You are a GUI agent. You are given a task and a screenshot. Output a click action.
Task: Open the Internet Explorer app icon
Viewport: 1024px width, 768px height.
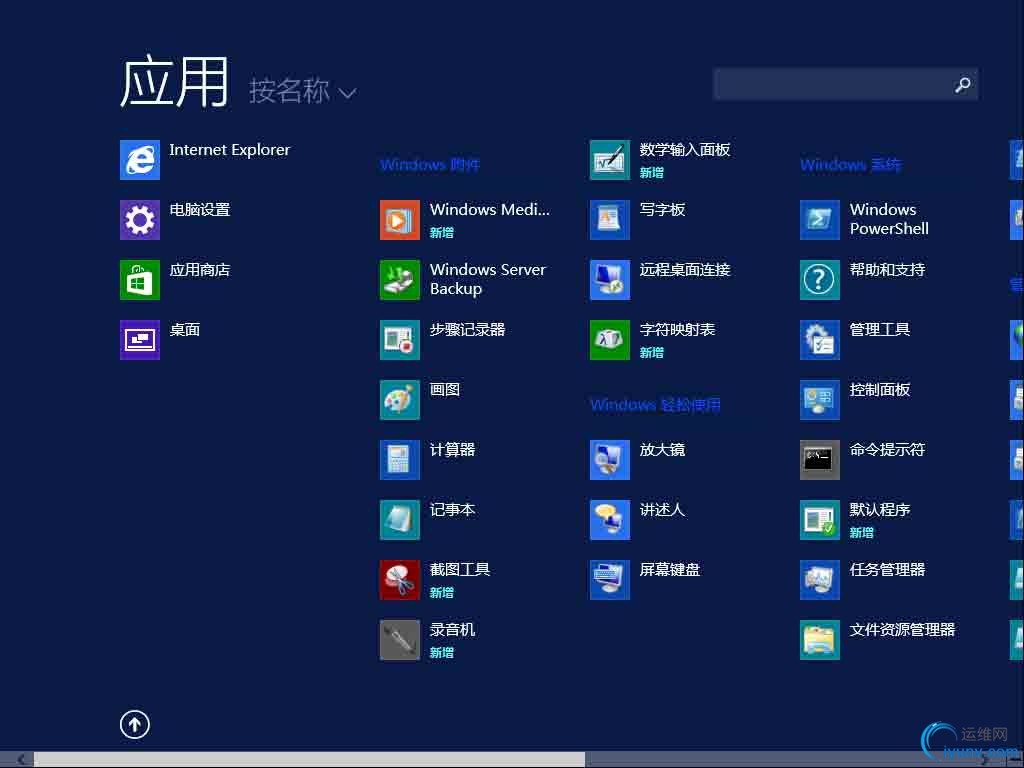tap(140, 159)
